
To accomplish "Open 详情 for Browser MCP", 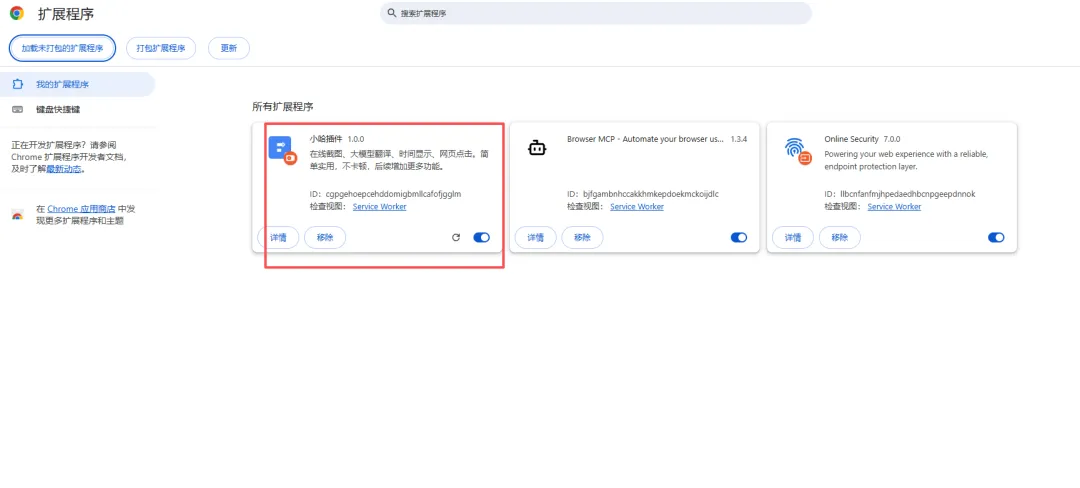I will (535, 237).
